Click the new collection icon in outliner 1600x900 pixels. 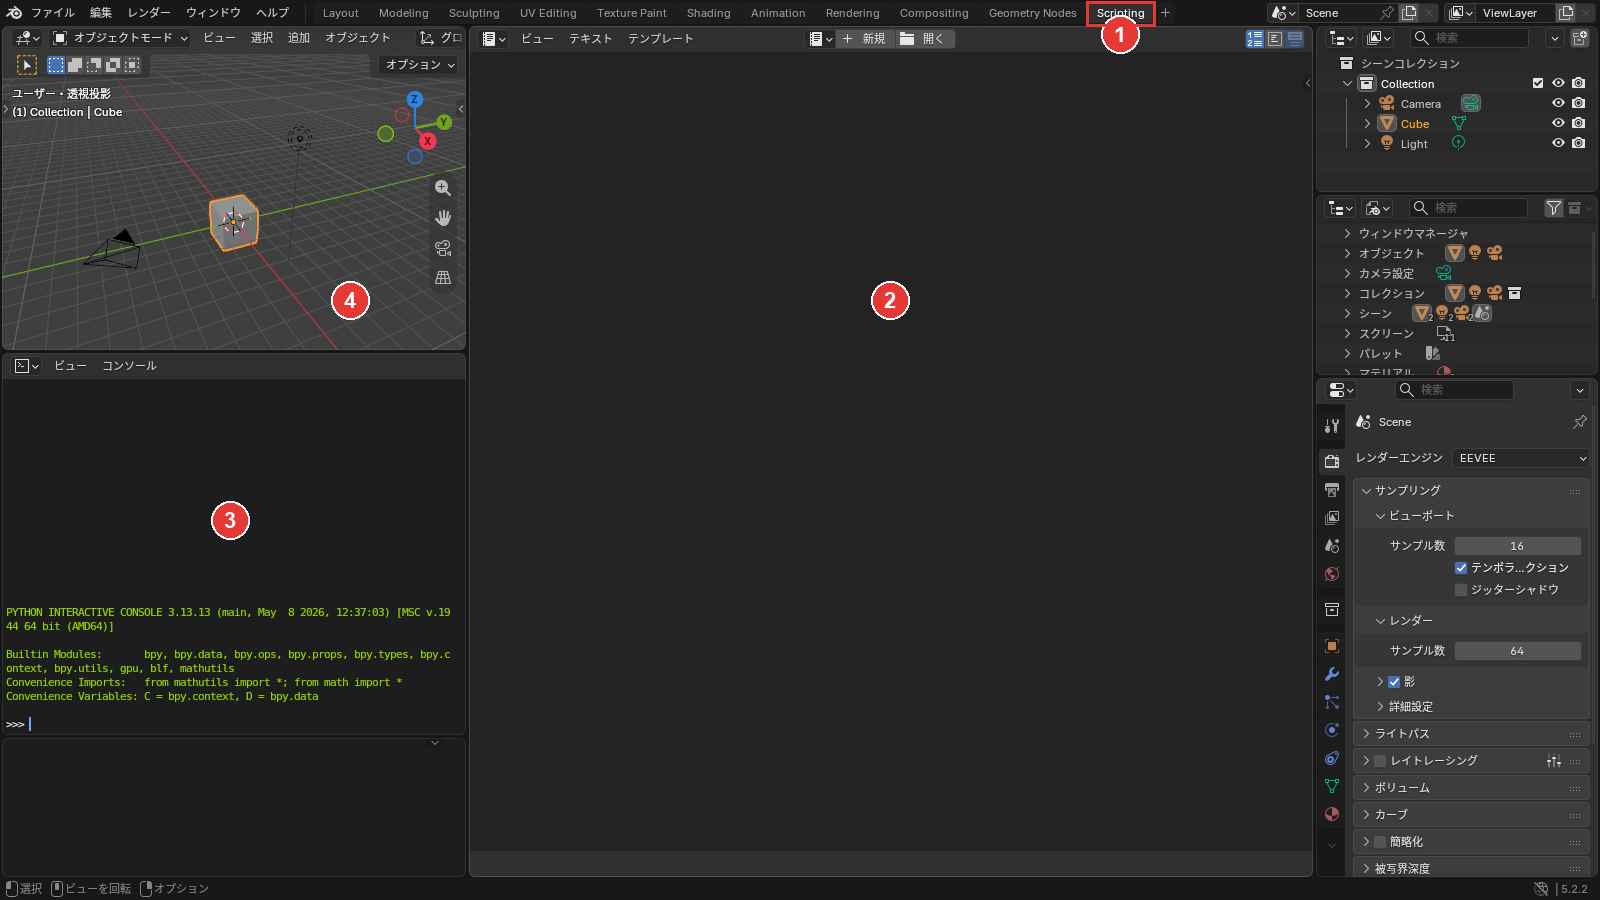tap(1580, 38)
